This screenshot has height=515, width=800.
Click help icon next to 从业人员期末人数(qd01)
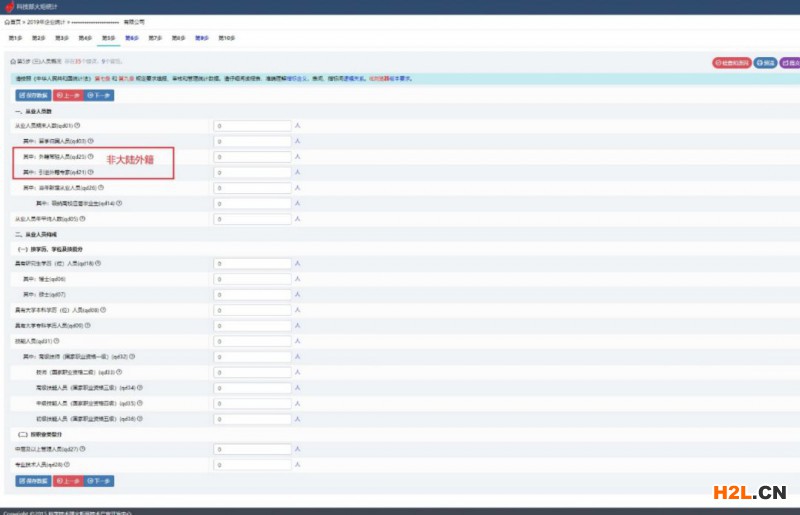pos(77,125)
